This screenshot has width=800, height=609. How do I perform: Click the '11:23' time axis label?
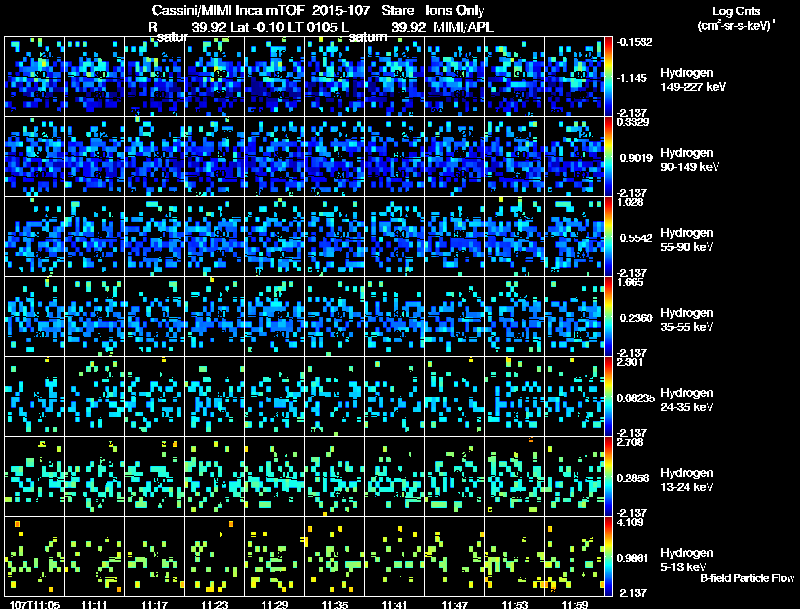point(215,604)
